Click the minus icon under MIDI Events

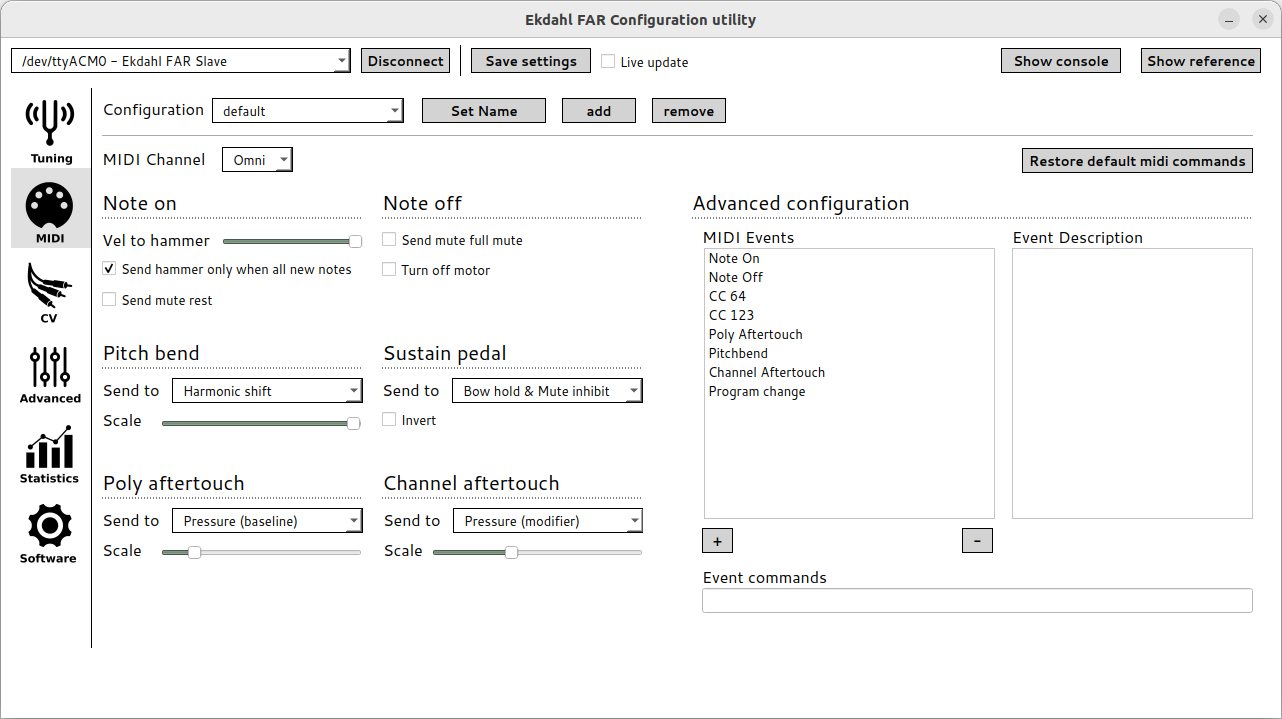[x=977, y=541]
